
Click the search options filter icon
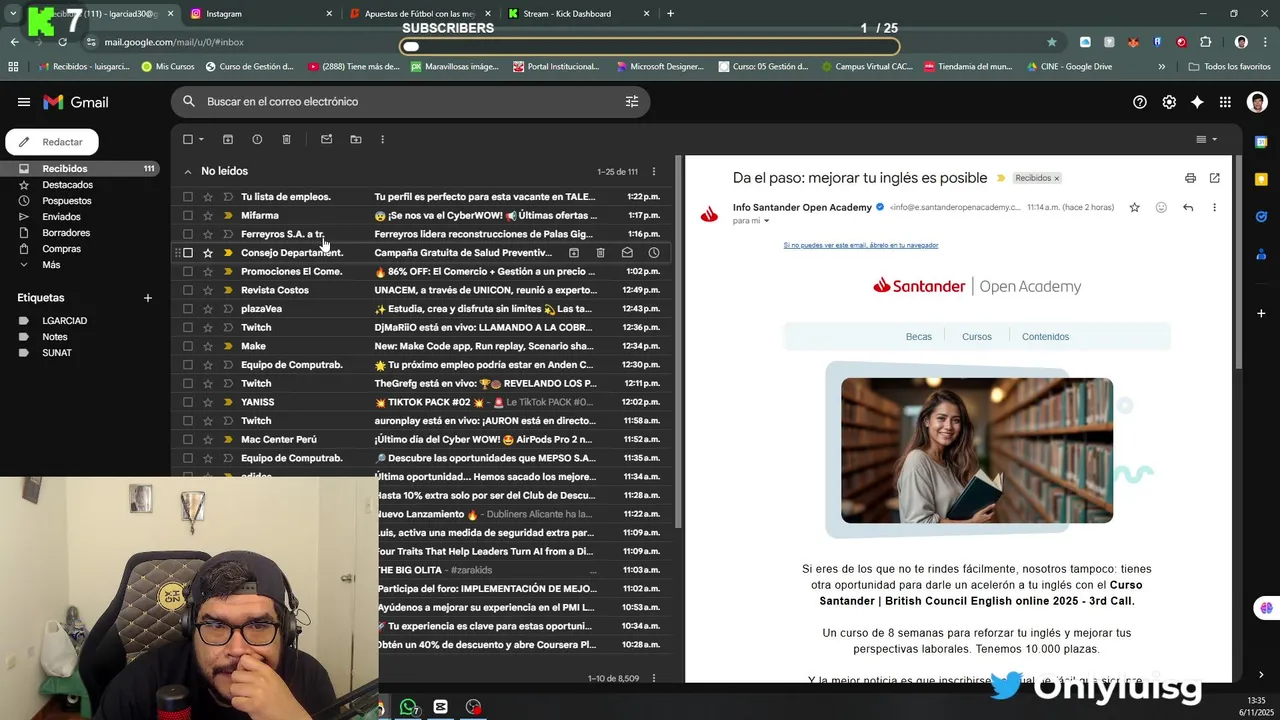point(632,102)
